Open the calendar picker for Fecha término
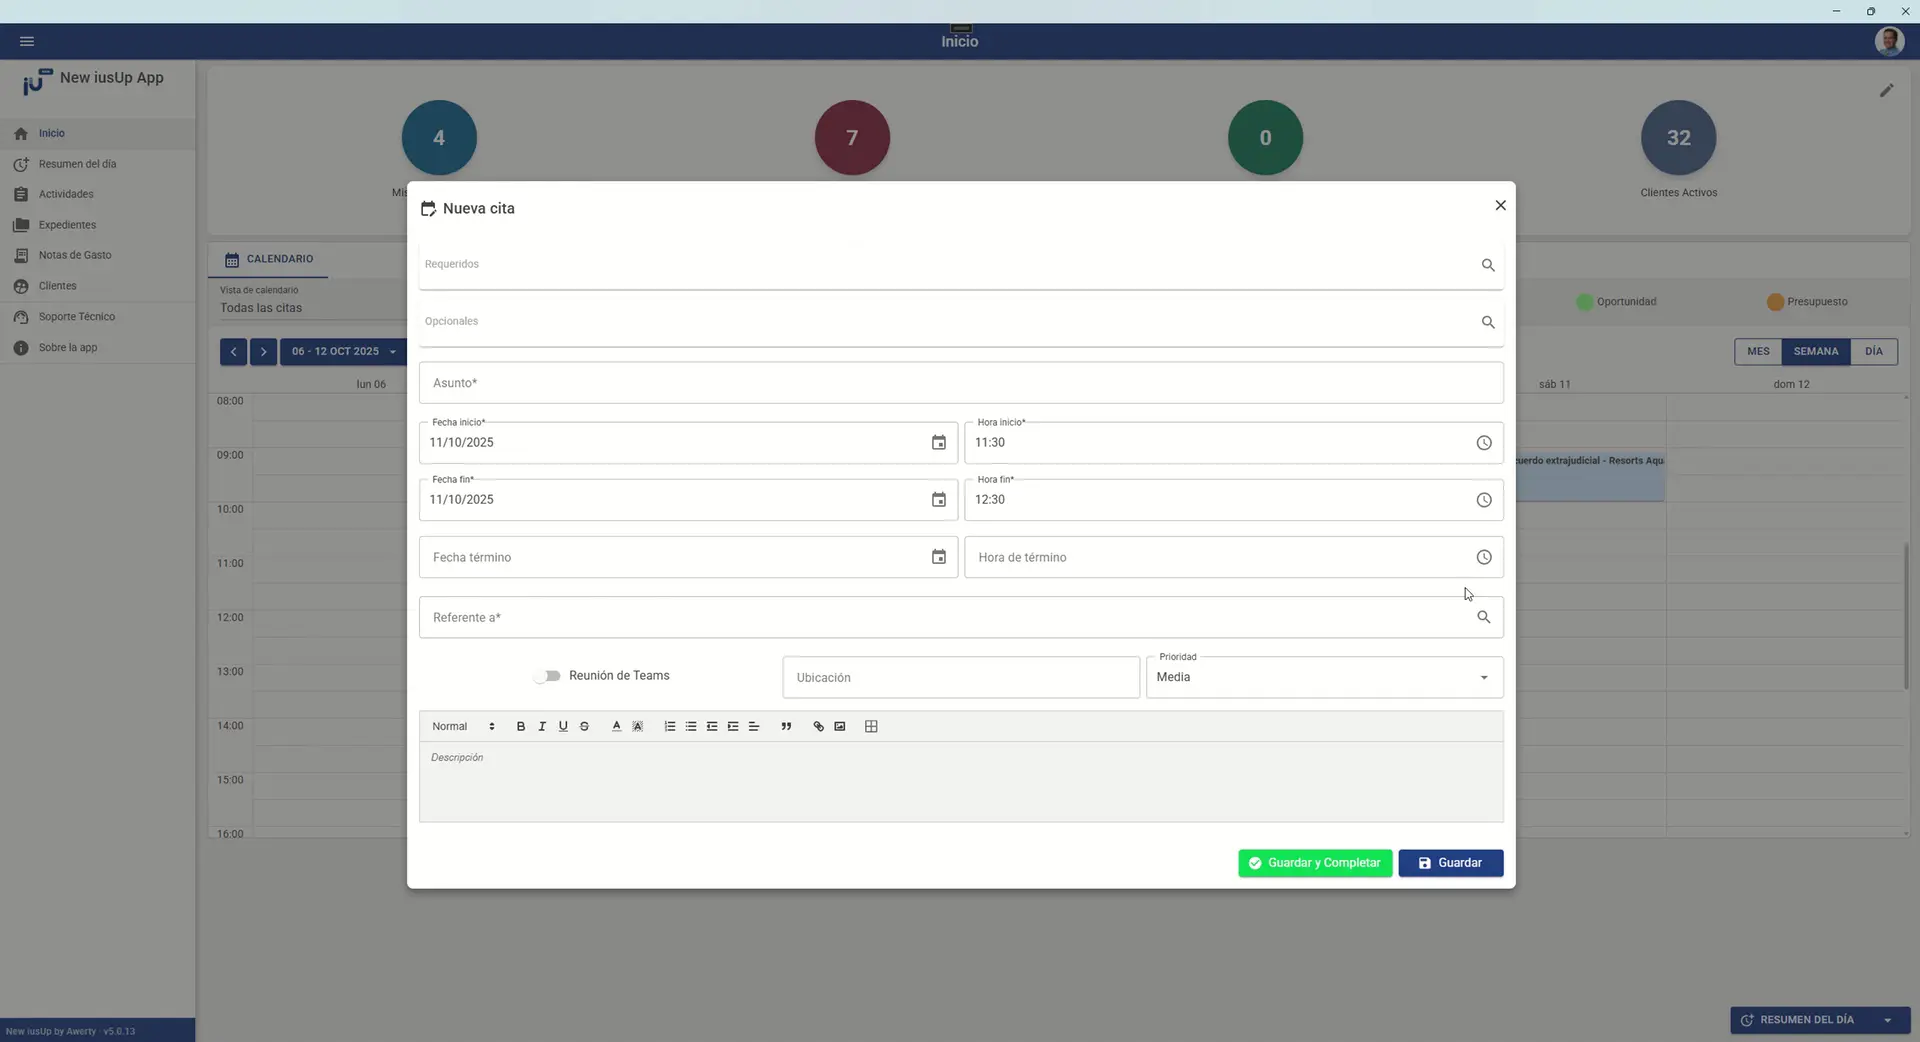 (938, 558)
